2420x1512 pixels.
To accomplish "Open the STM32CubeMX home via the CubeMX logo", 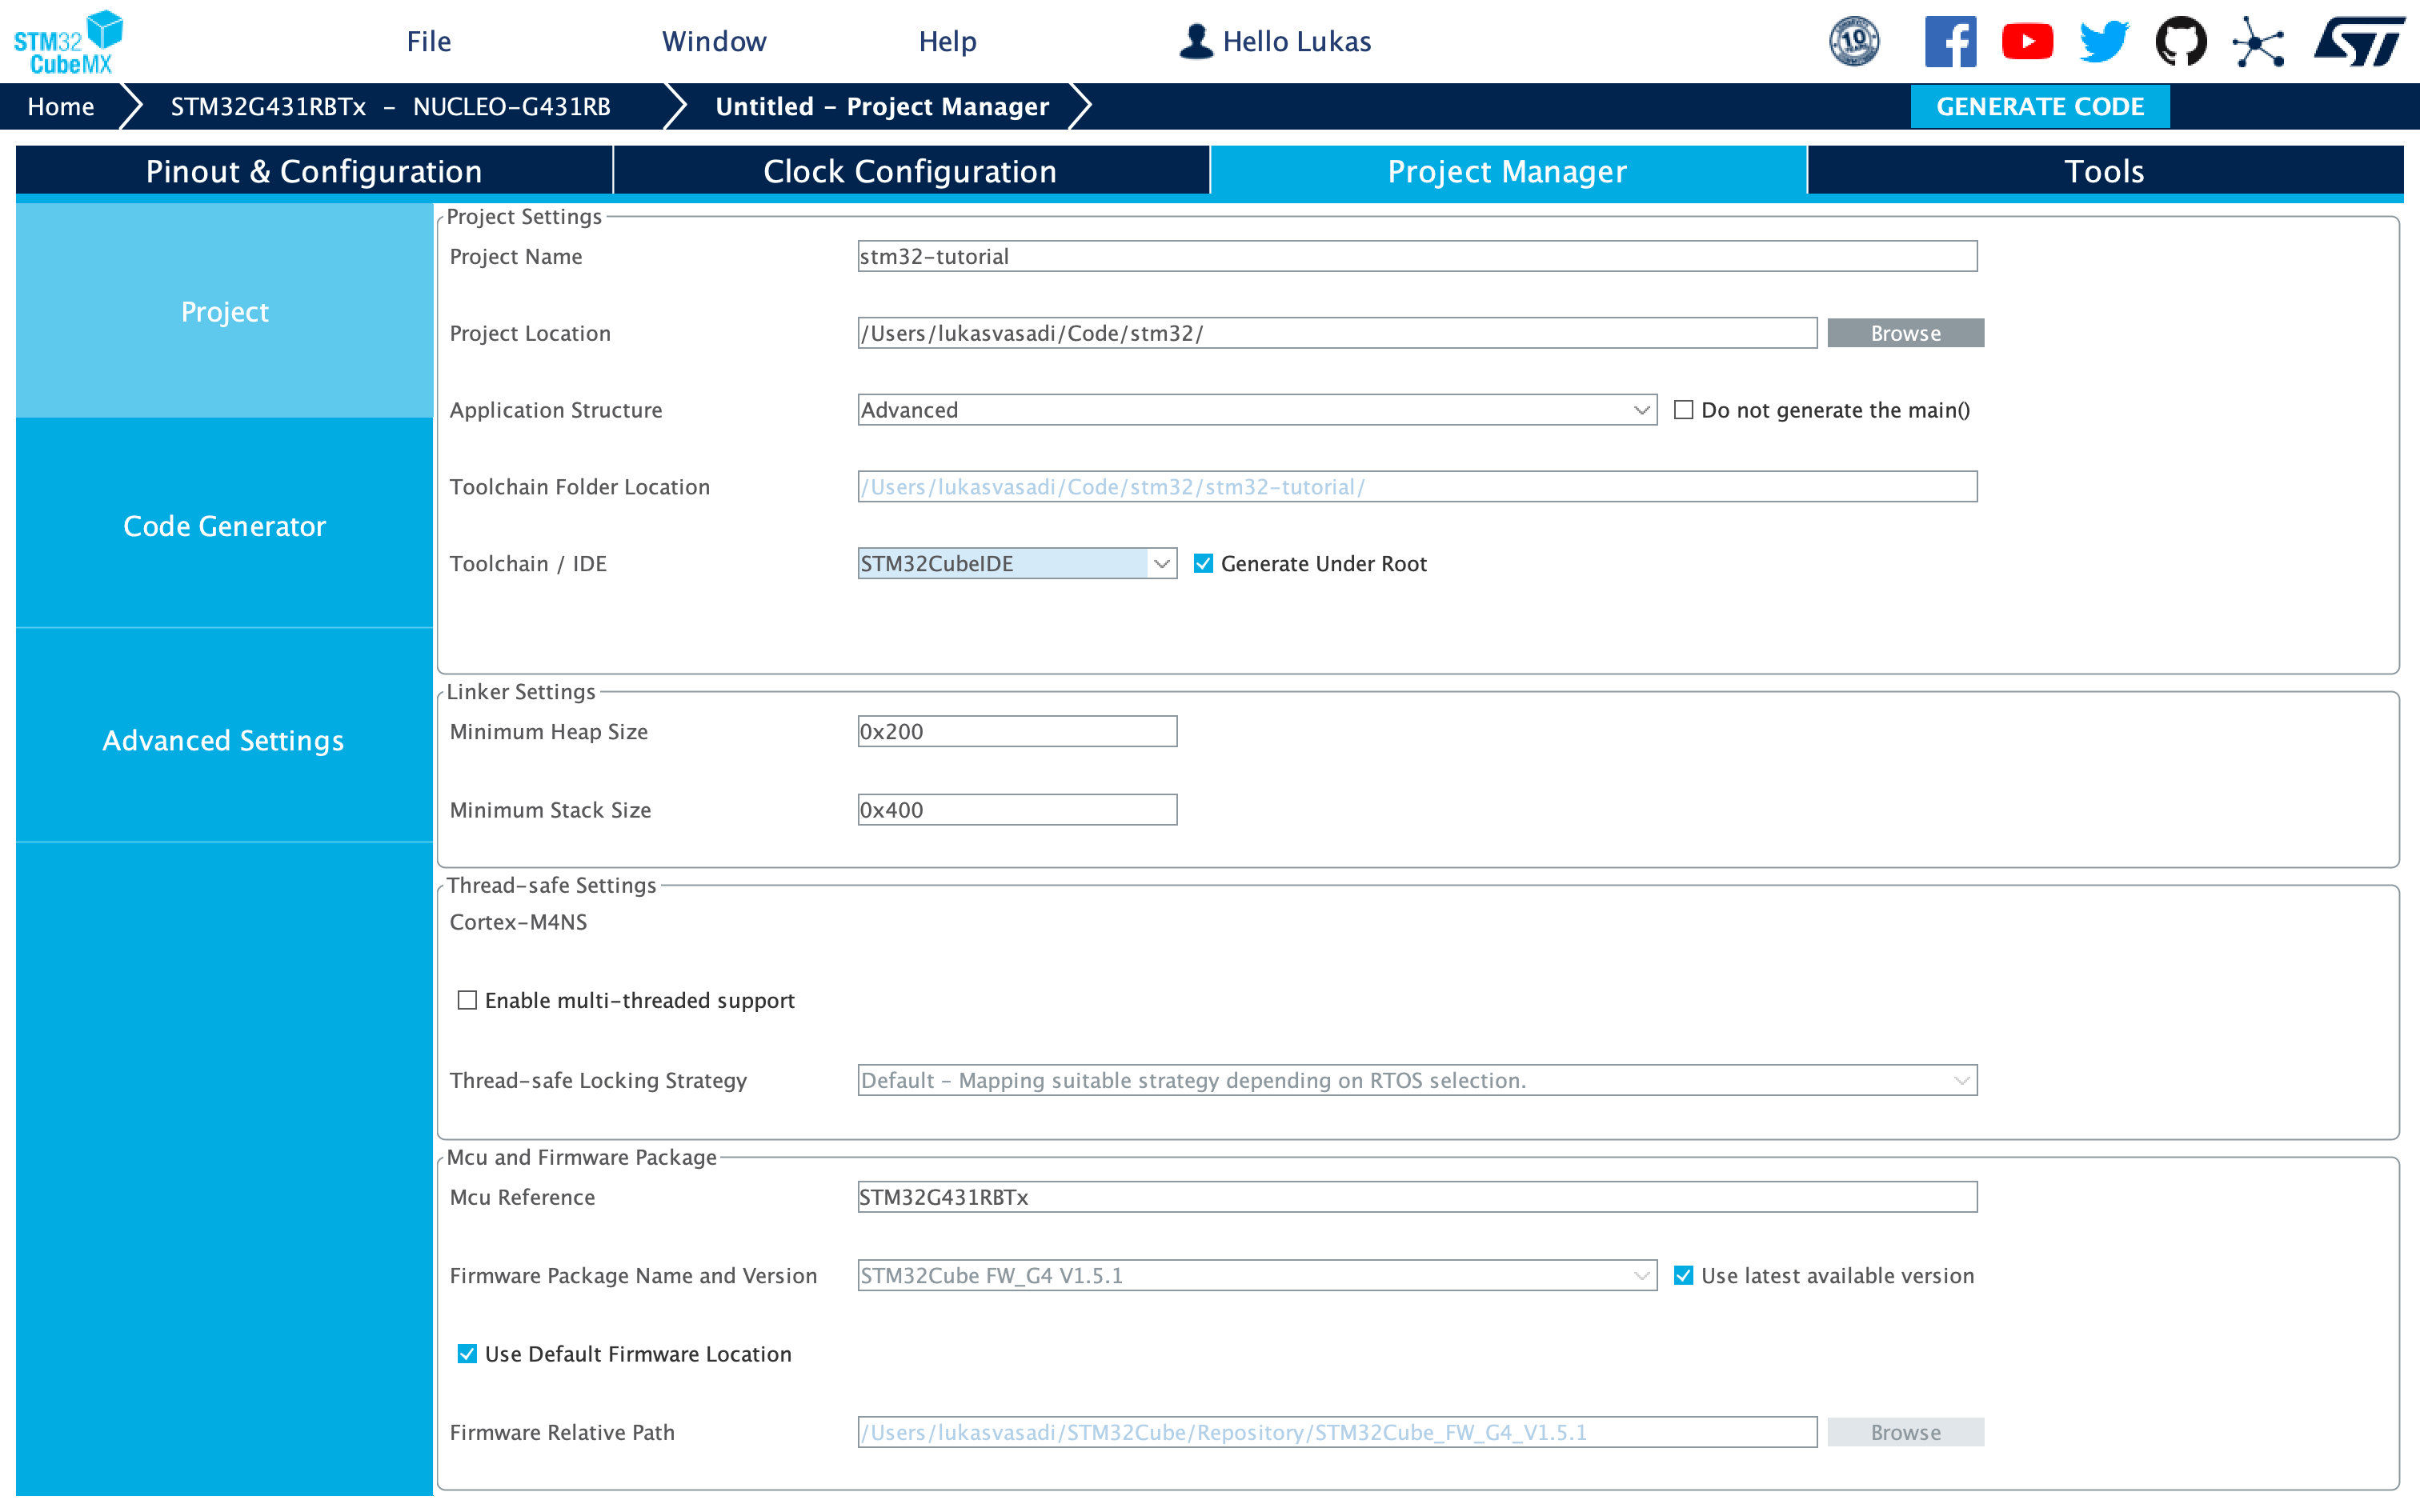I will point(65,40).
